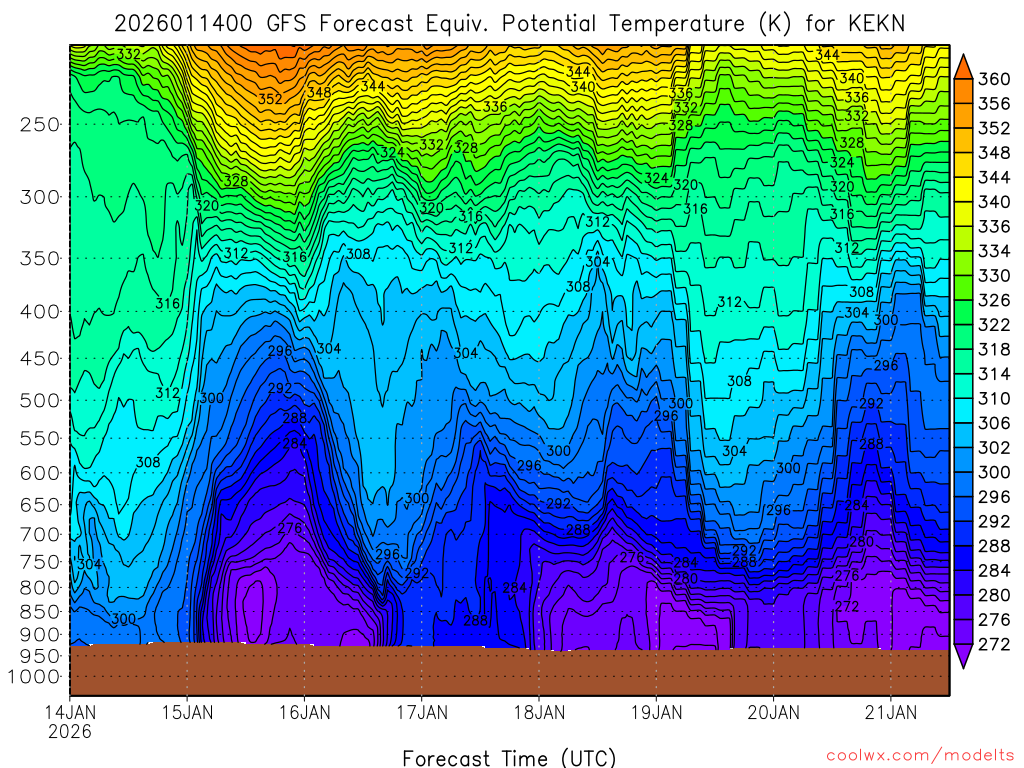This screenshot has width=1024, height=768.
Task: Click the 900 pressure level on y-axis
Action: point(39,635)
